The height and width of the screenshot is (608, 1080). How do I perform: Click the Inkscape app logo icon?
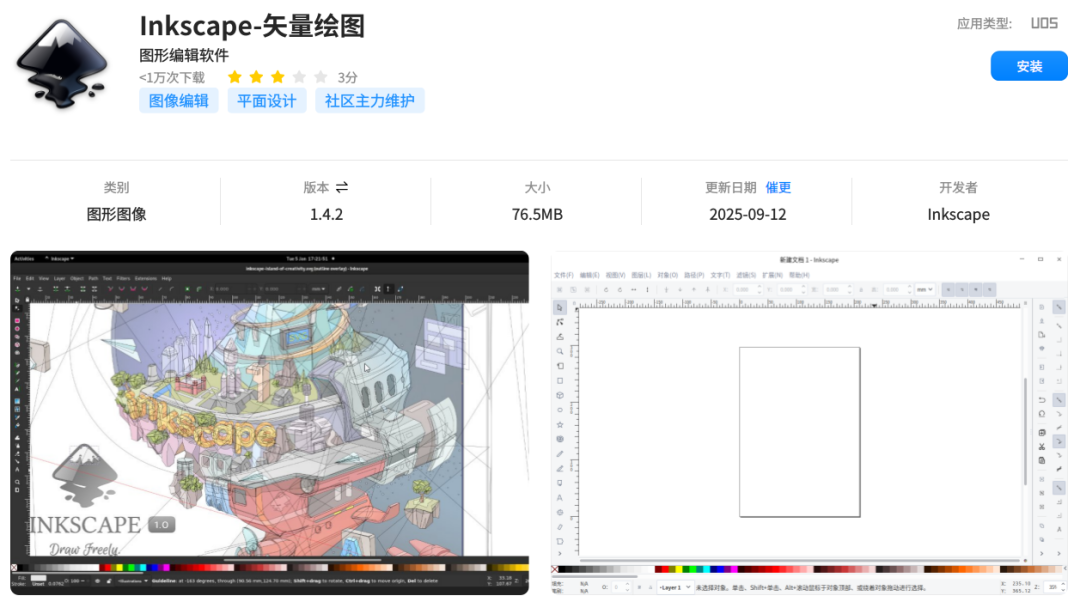pos(63,64)
